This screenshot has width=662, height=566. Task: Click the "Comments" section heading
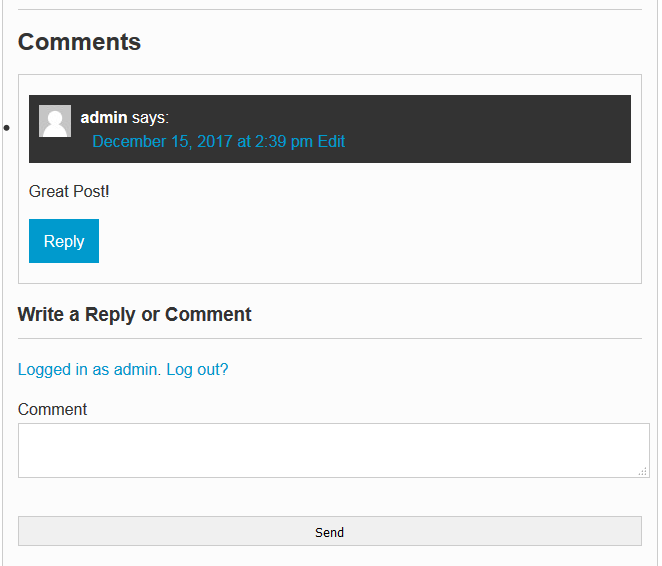[79, 42]
